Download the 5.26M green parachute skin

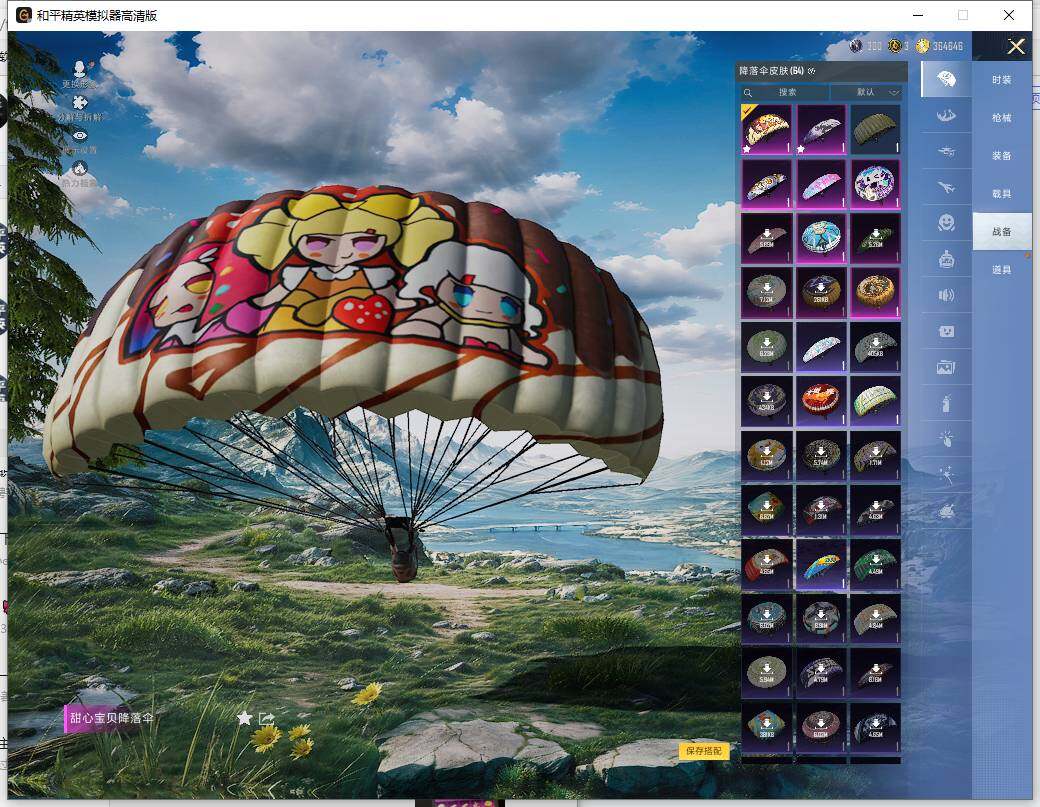[876, 238]
